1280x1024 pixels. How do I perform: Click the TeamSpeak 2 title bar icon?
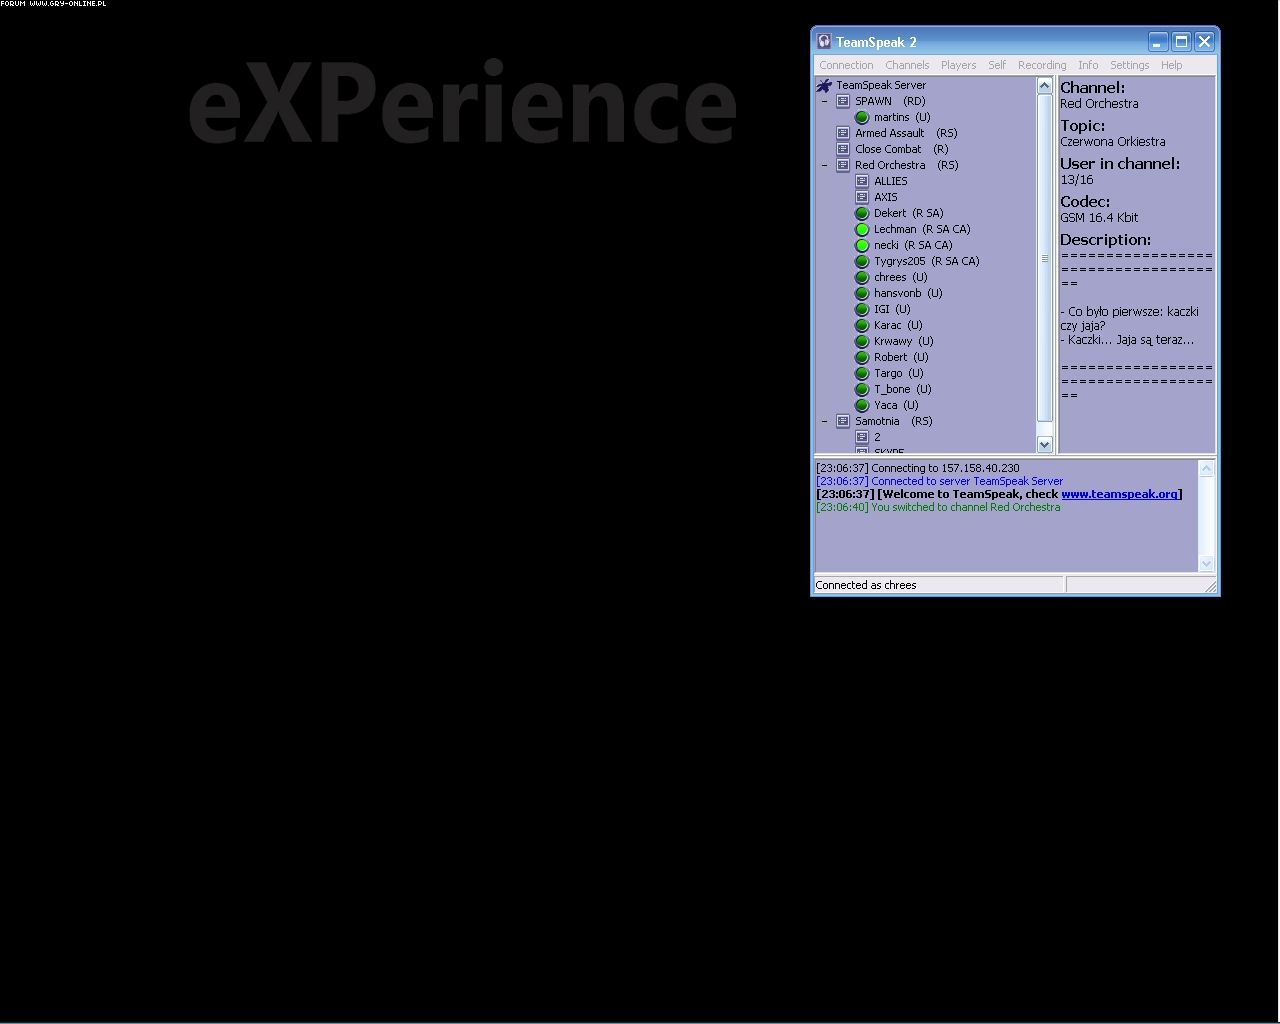(x=824, y=42)
